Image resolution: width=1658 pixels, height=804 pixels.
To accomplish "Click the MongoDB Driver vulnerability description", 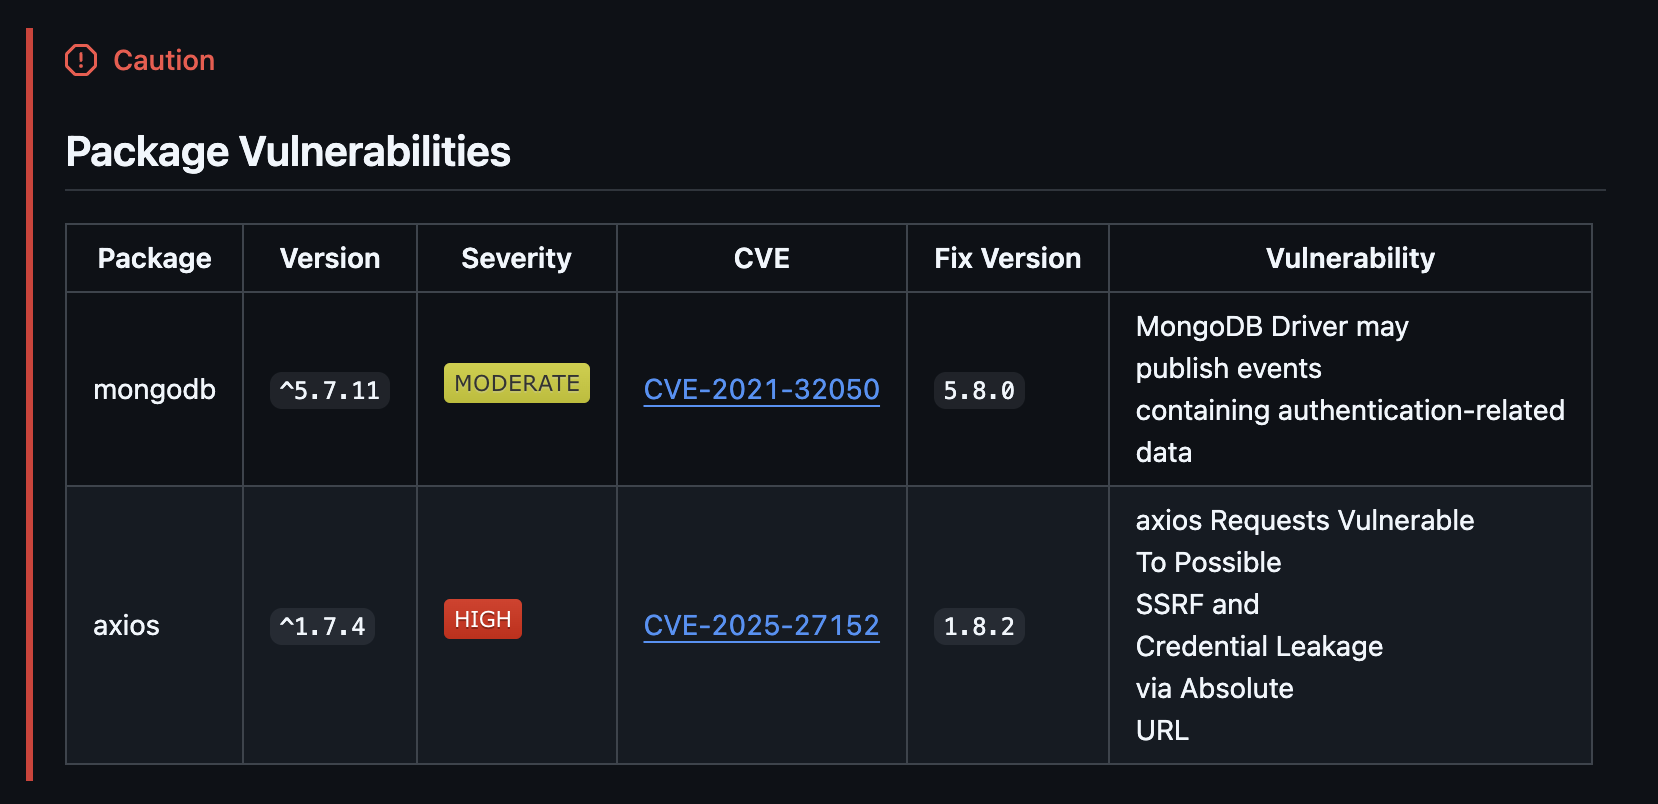I will pos(1350,389).
